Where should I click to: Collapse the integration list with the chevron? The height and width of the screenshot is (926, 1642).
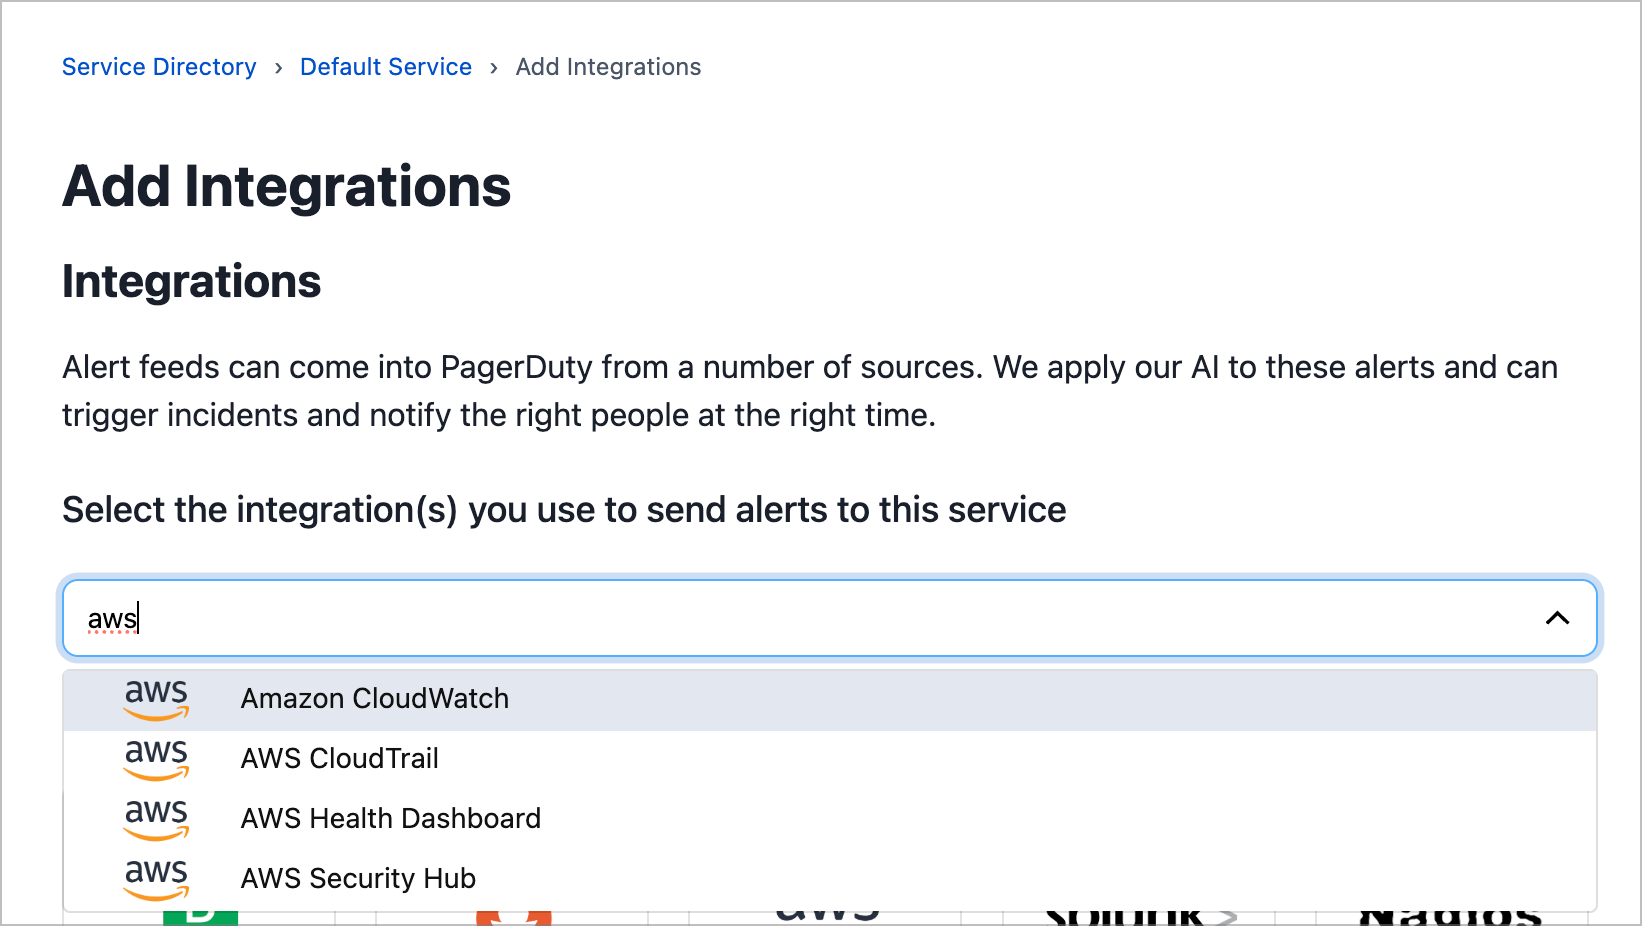point(1557,618)
